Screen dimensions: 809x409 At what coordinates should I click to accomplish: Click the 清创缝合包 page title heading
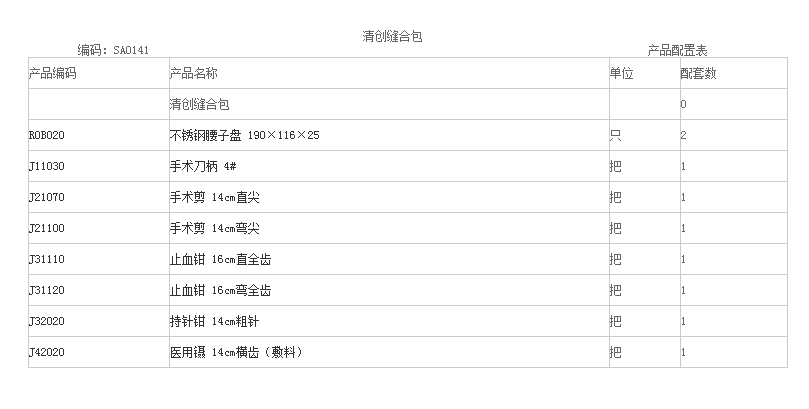(399, 37)
